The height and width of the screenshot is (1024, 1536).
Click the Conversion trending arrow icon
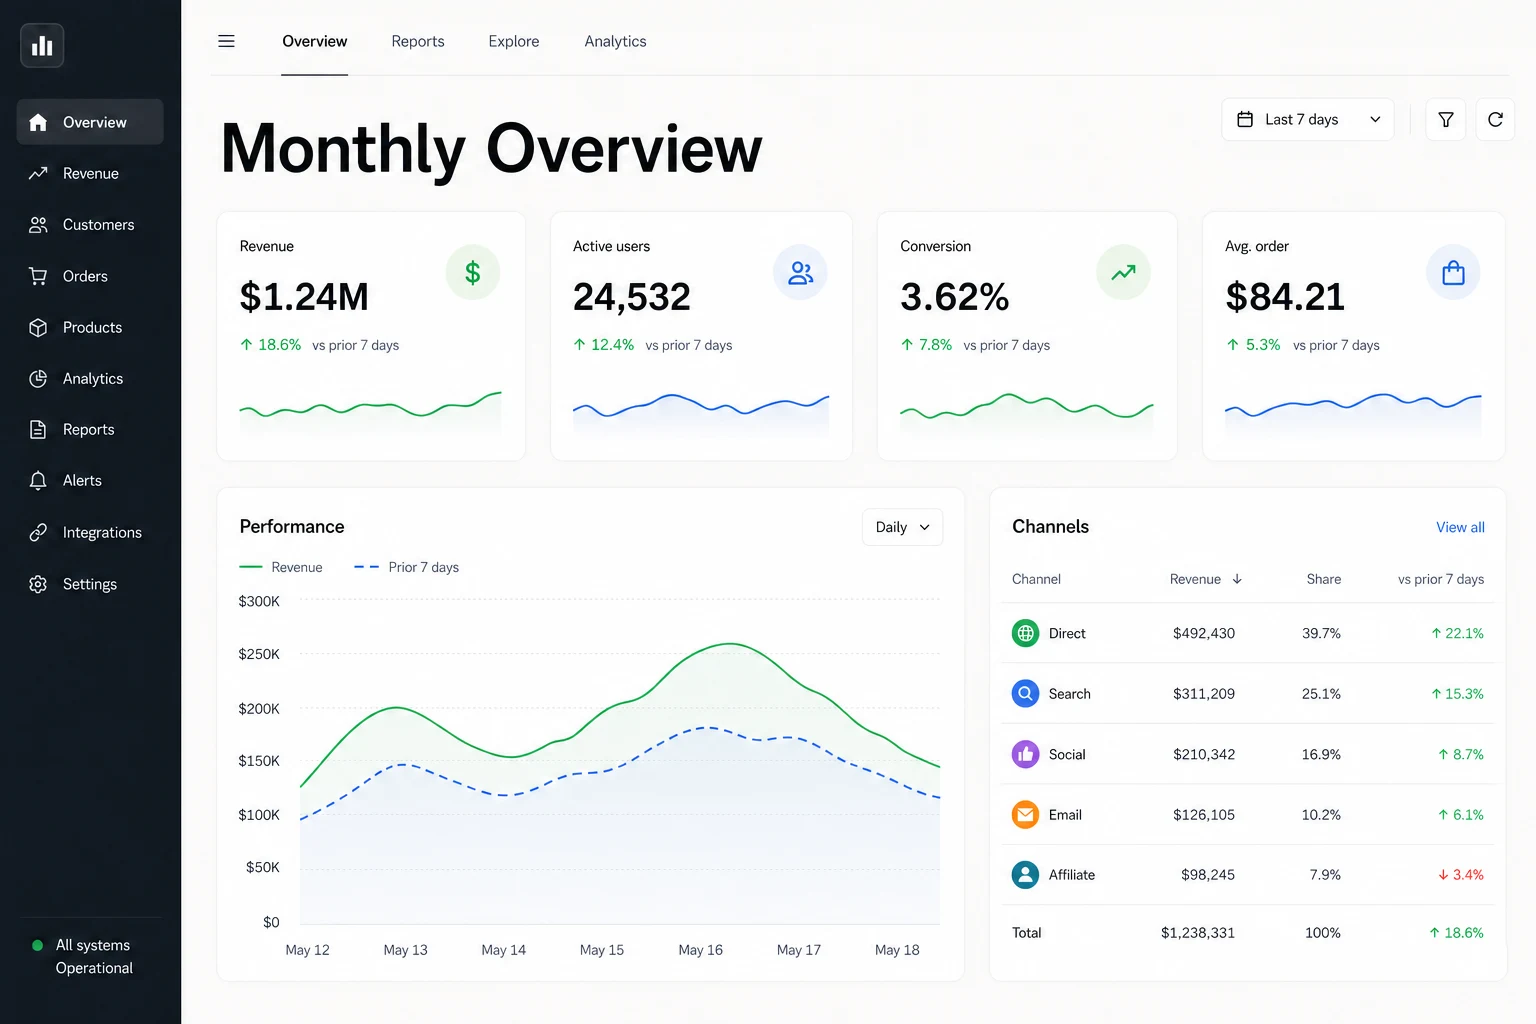point(1123,272)
